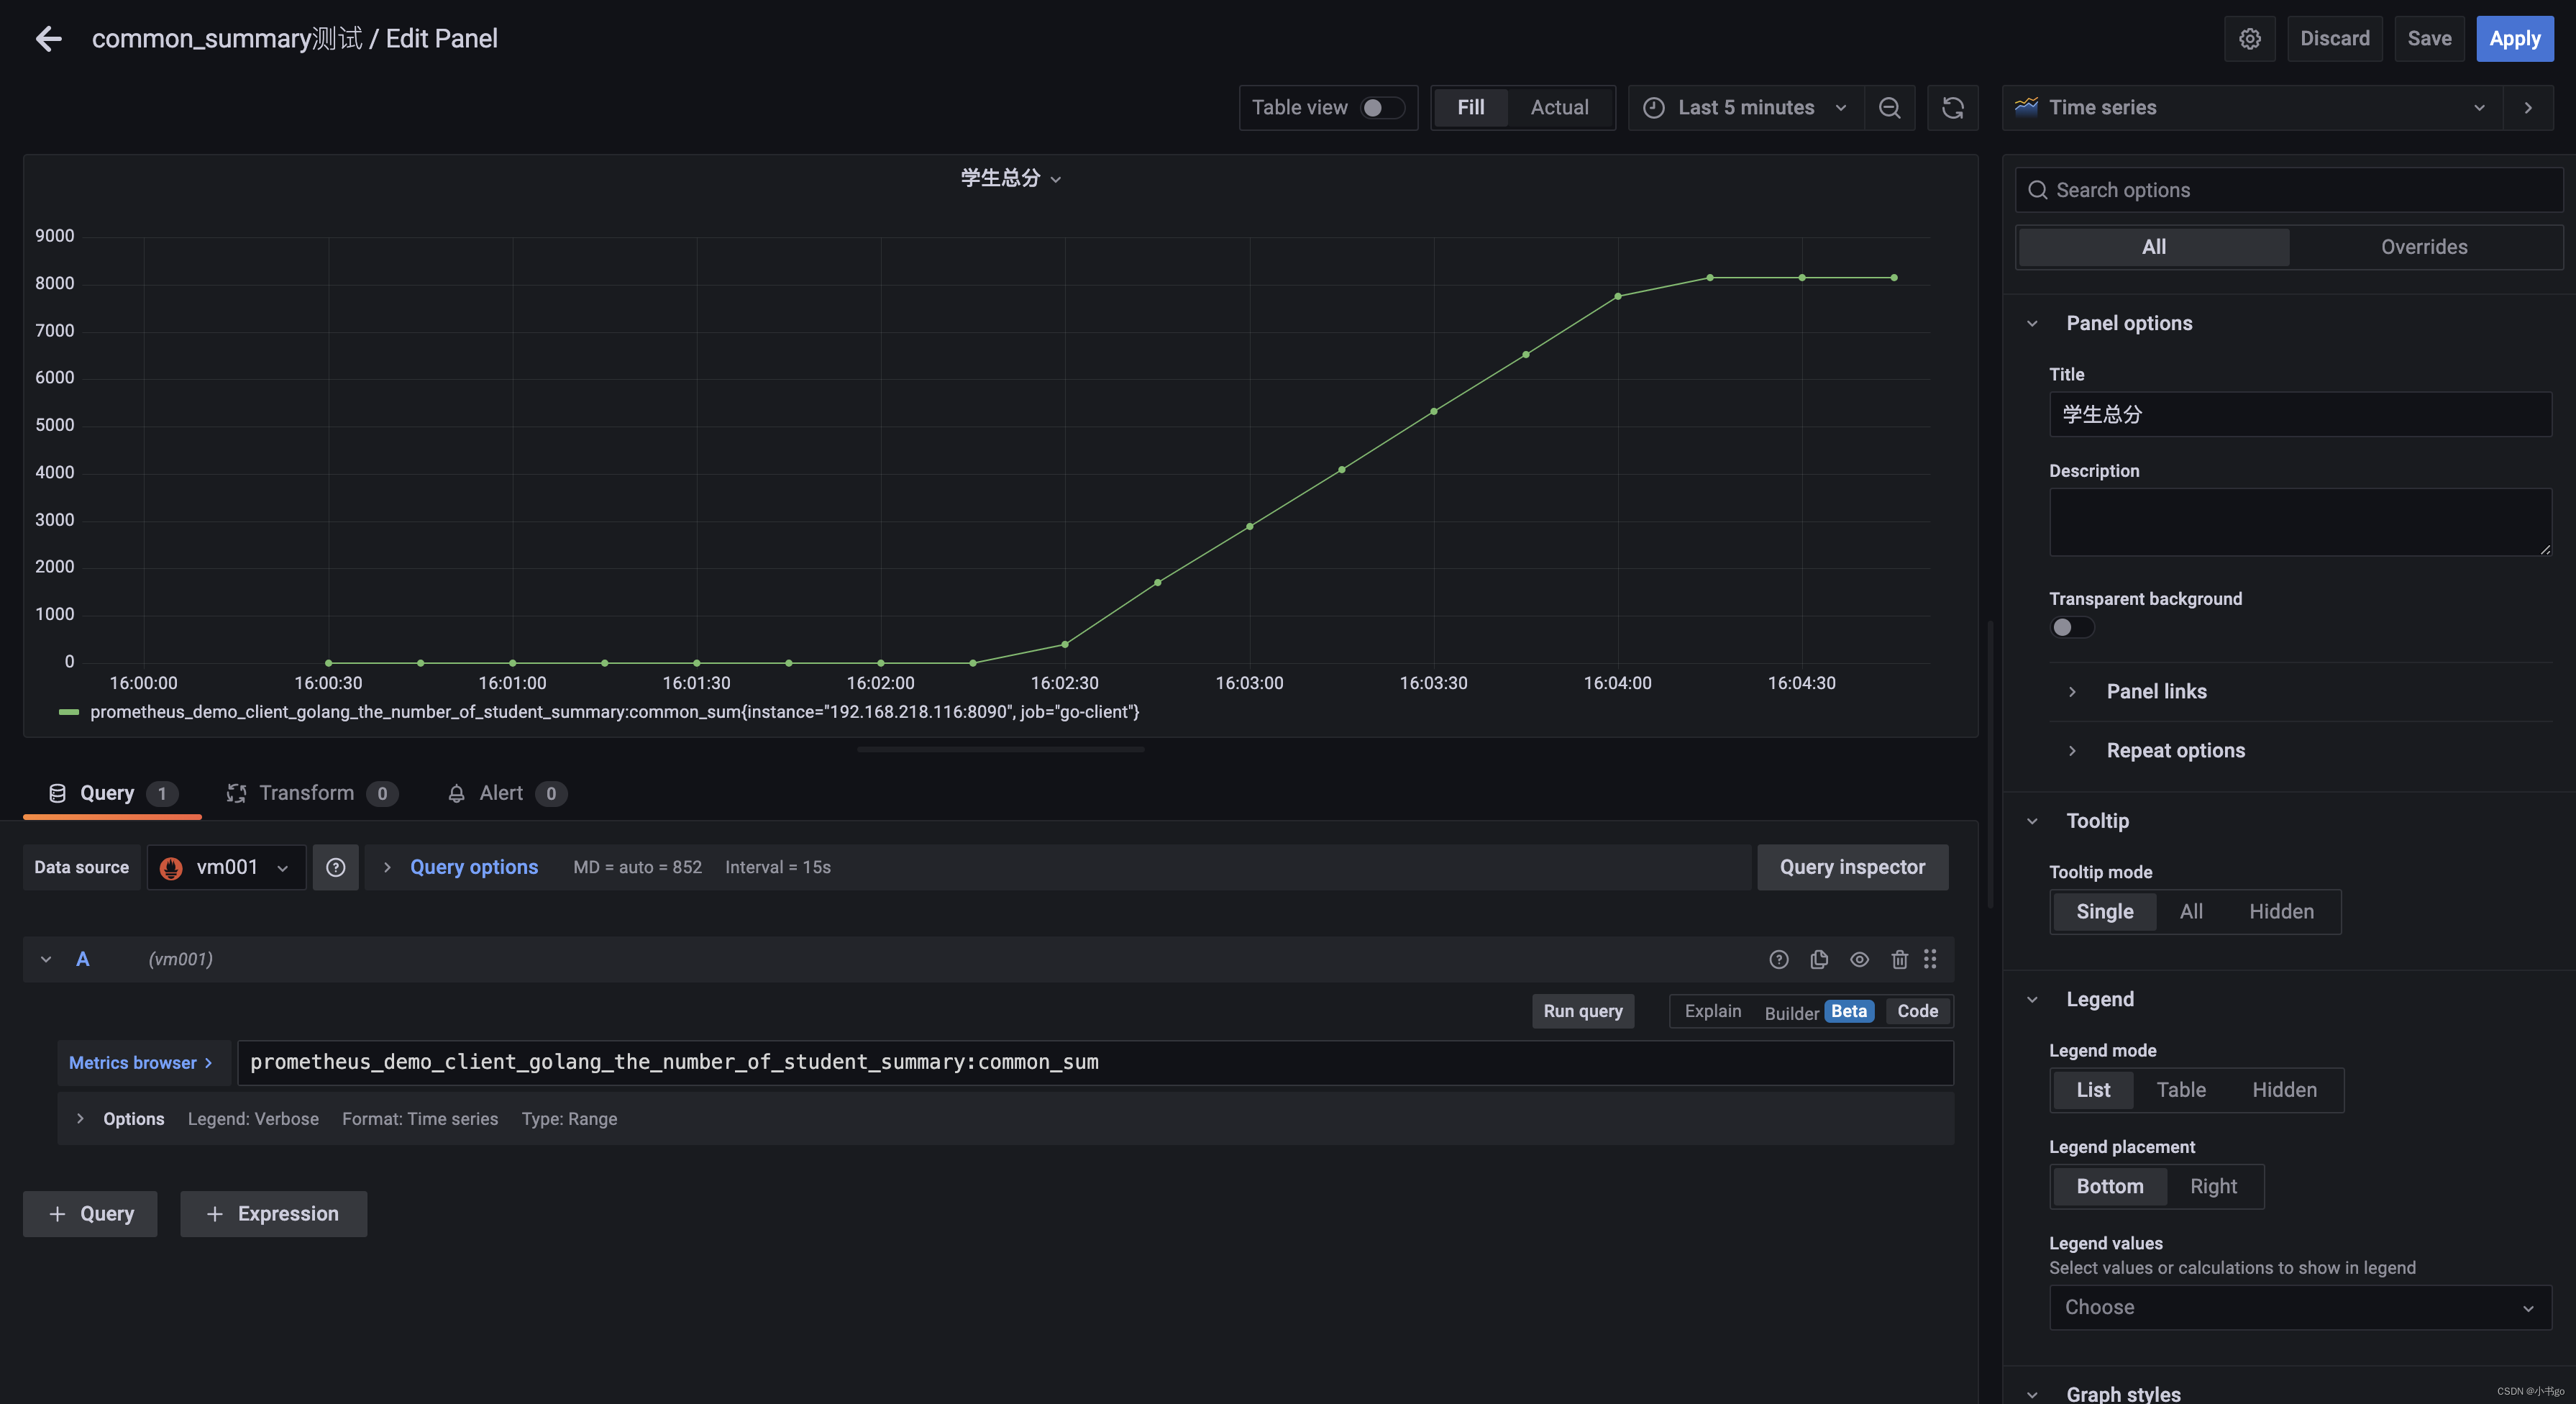This screenshot has width=2576, height=1404.
Task: Delete query A with trash icon
Action: point(1899,959)
